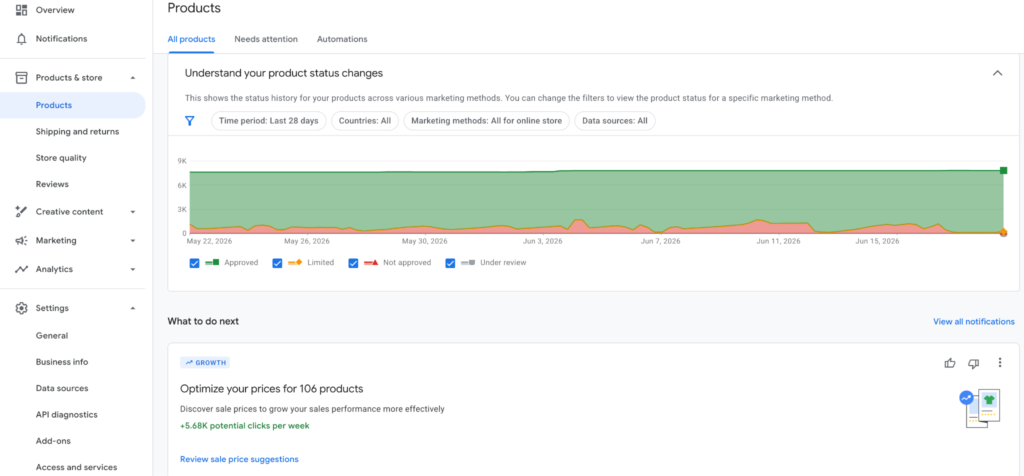Image resolution: width=1024 pixels, height=476 pixels.
Task: Click the gray Under review legend swatch
Action: pos(468,262)
